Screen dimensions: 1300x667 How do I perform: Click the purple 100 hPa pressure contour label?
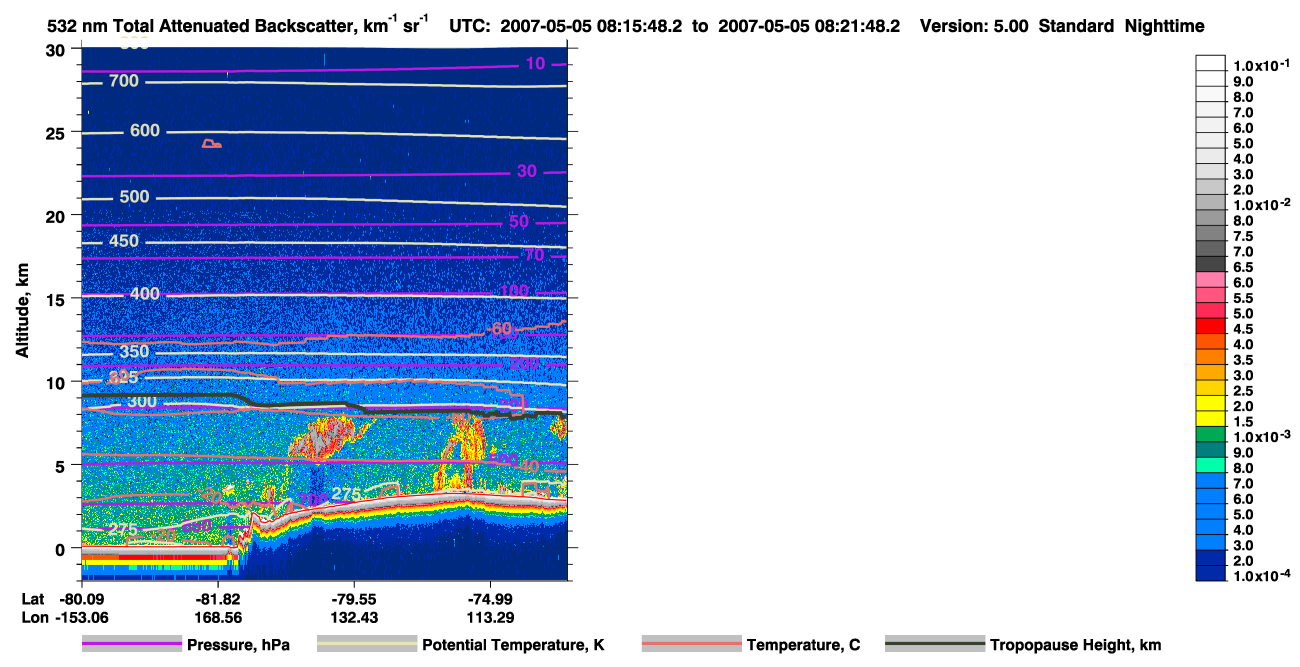tap(514, 292)
